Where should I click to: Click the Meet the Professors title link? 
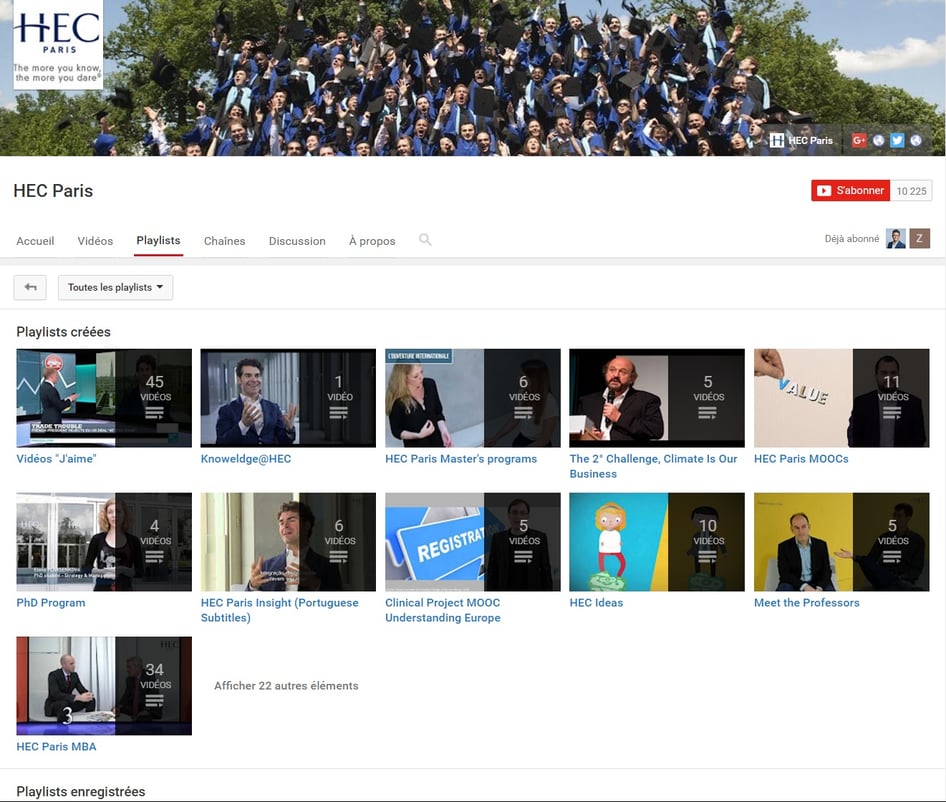click(x=807, y=603)
